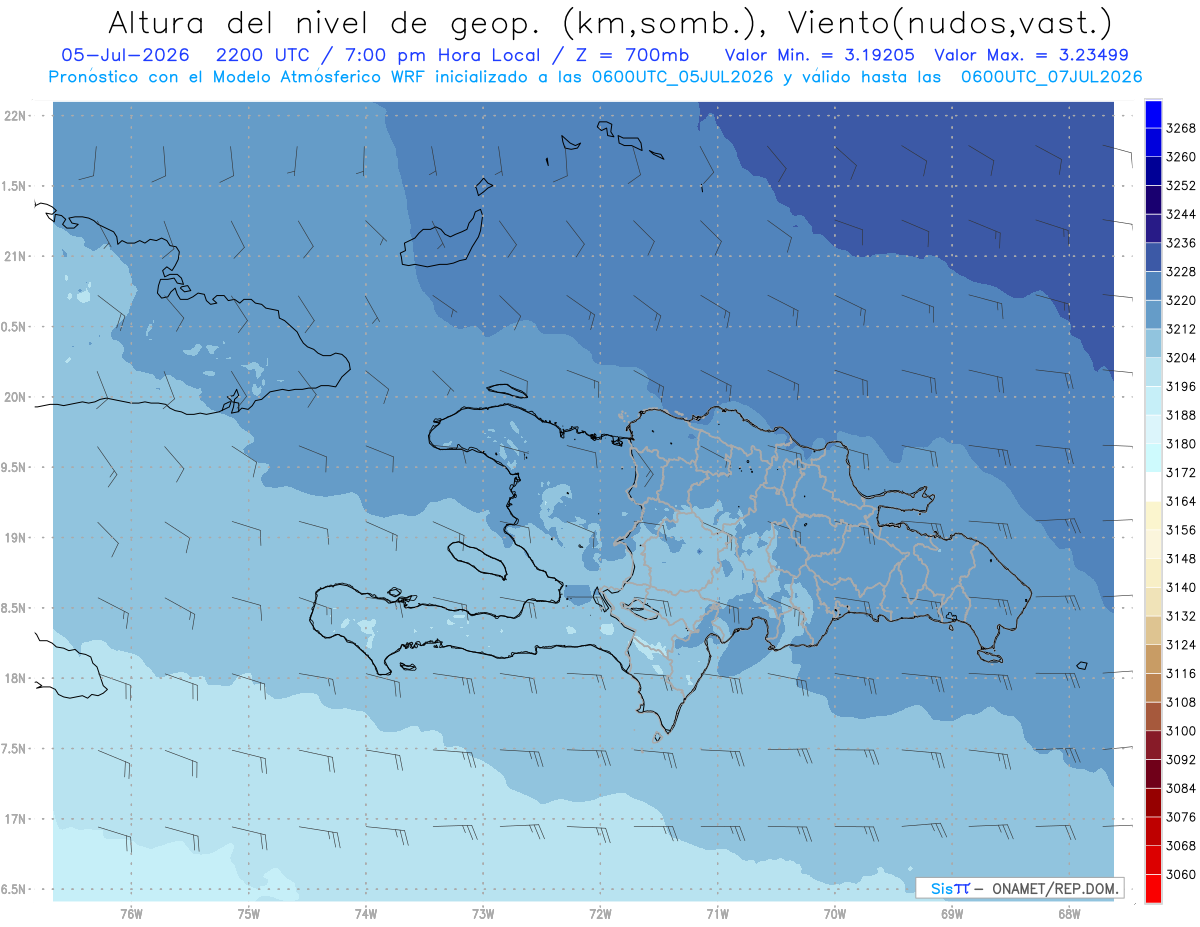Screen dimensions: 1200x927
Task: Pick the dark red swatch between 3092 and 3084
Action: (x=1153, y=773)
